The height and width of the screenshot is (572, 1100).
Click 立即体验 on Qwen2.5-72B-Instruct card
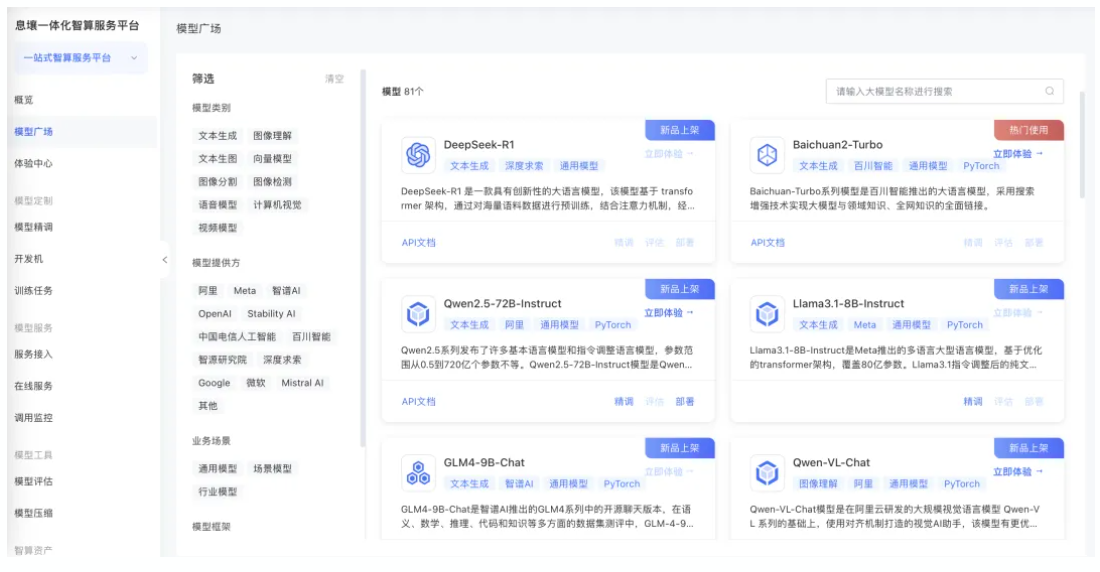pos(669,313)
